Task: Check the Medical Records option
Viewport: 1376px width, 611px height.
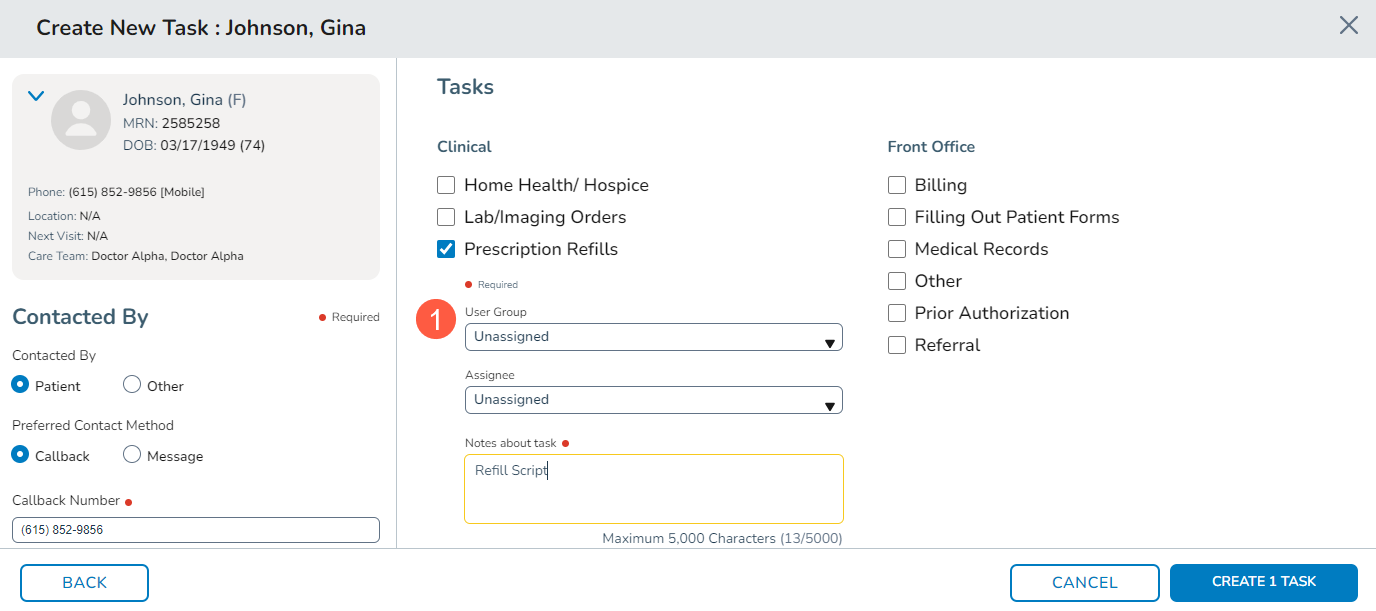Action: (x=897, y=249)
